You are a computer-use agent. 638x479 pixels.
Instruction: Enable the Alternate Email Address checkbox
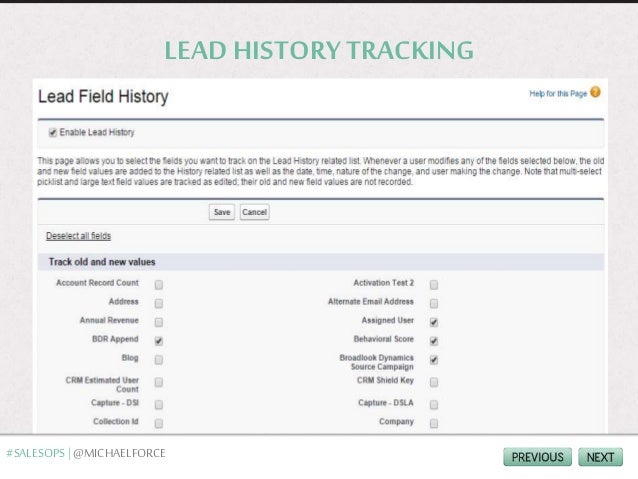point(434,303)
